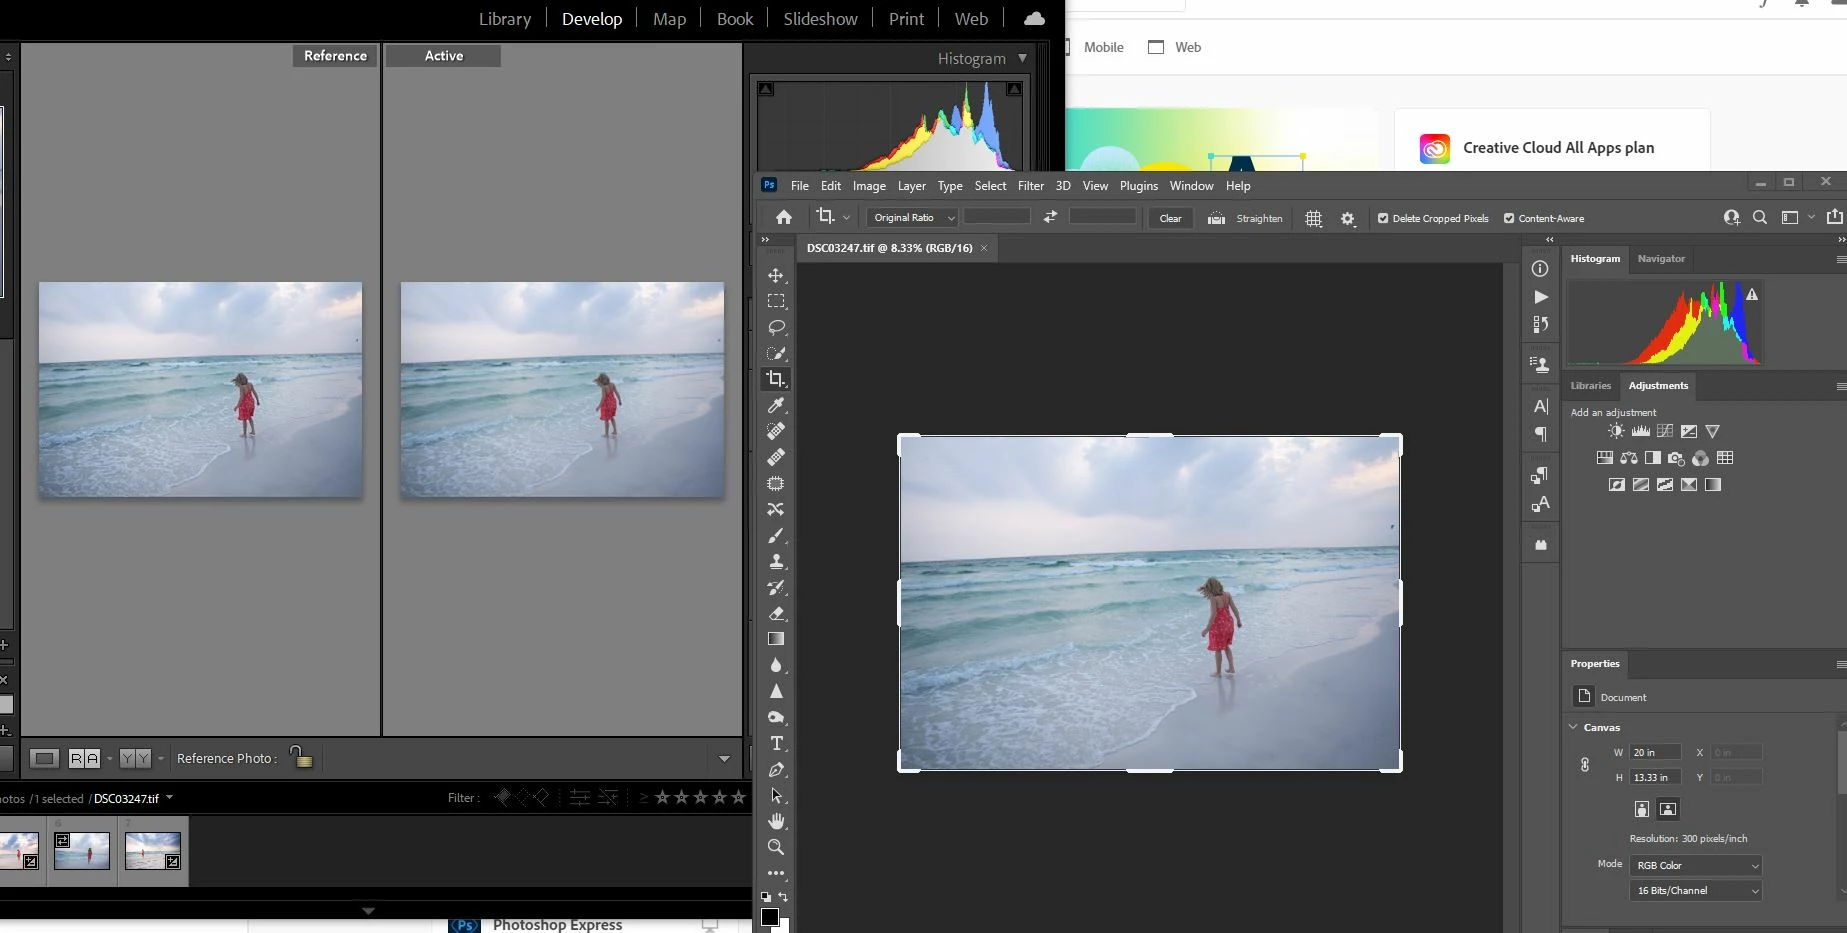Select the Rectangular Marquee tool
1847x933 pixels.
776,301
